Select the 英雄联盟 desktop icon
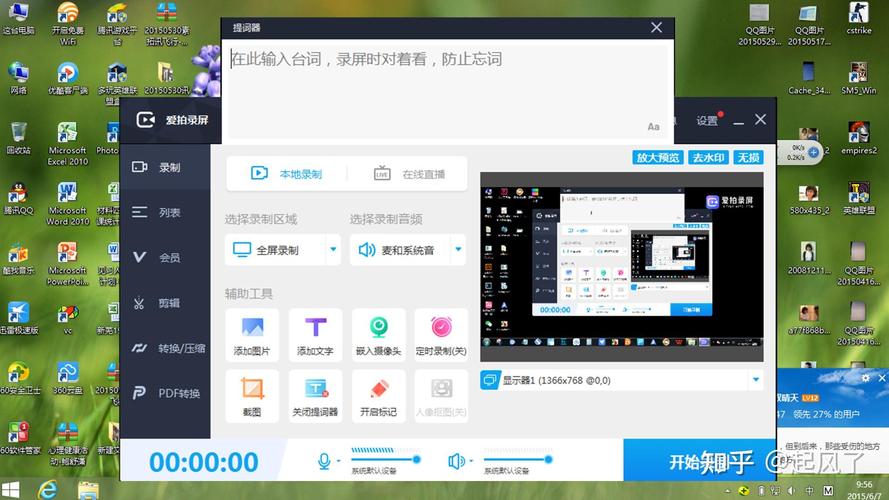This screenshot has height=500, width=889. 858,198
